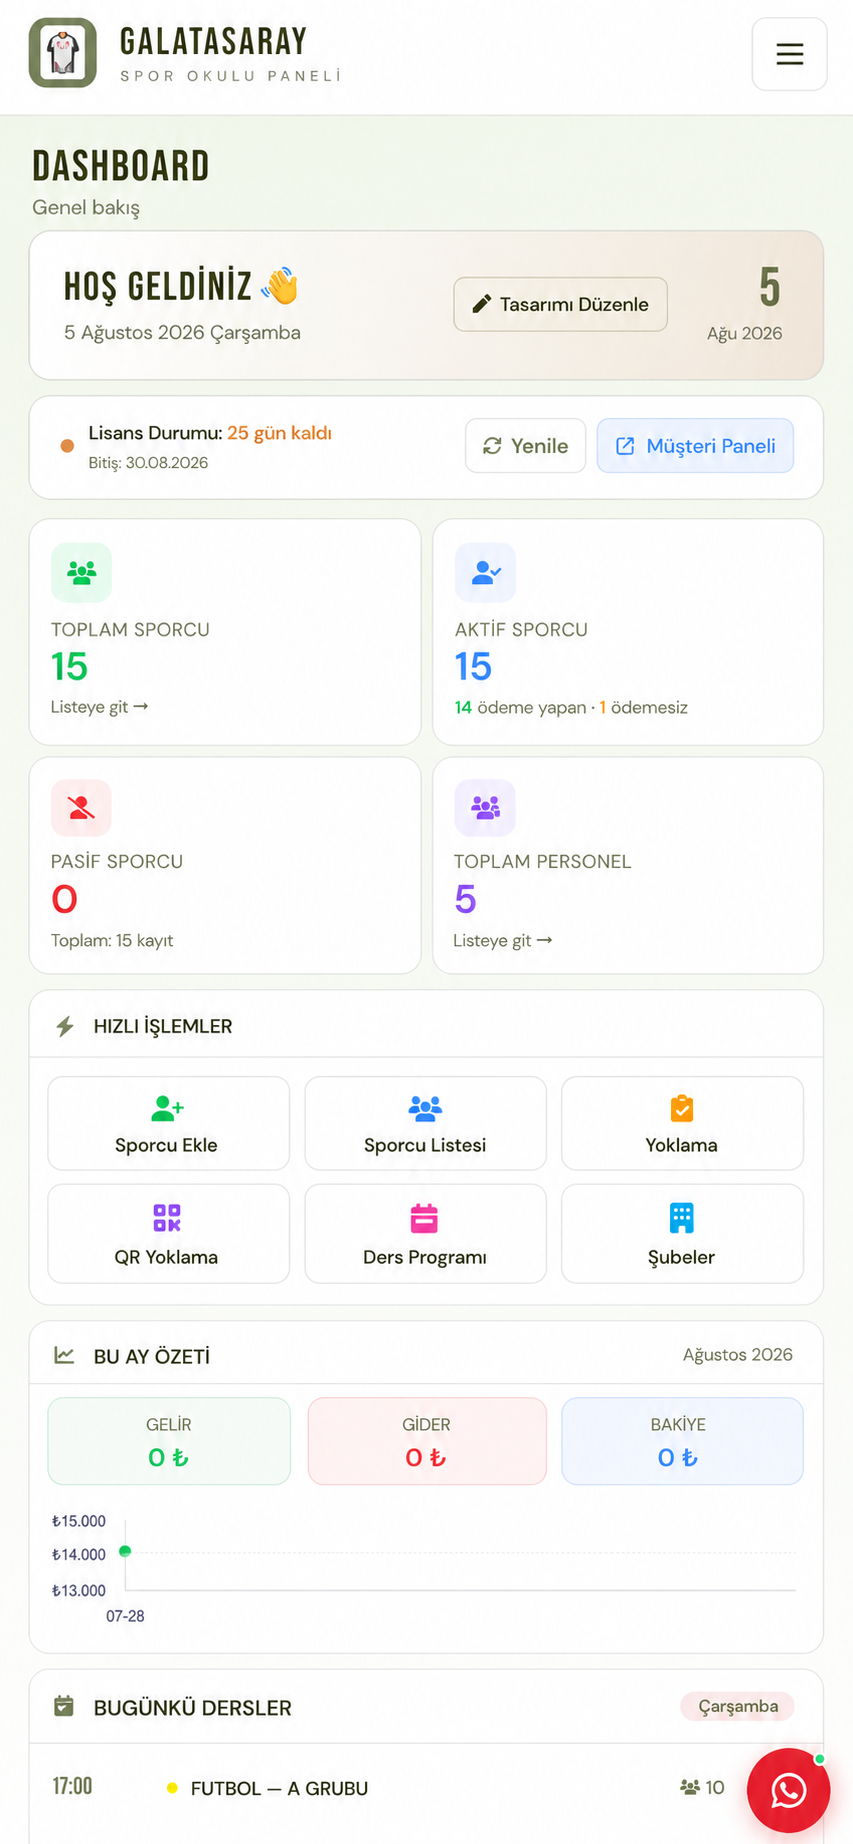
Task: Click the Bu Ay Özeti chart icon
Action: coord(64,1356)
